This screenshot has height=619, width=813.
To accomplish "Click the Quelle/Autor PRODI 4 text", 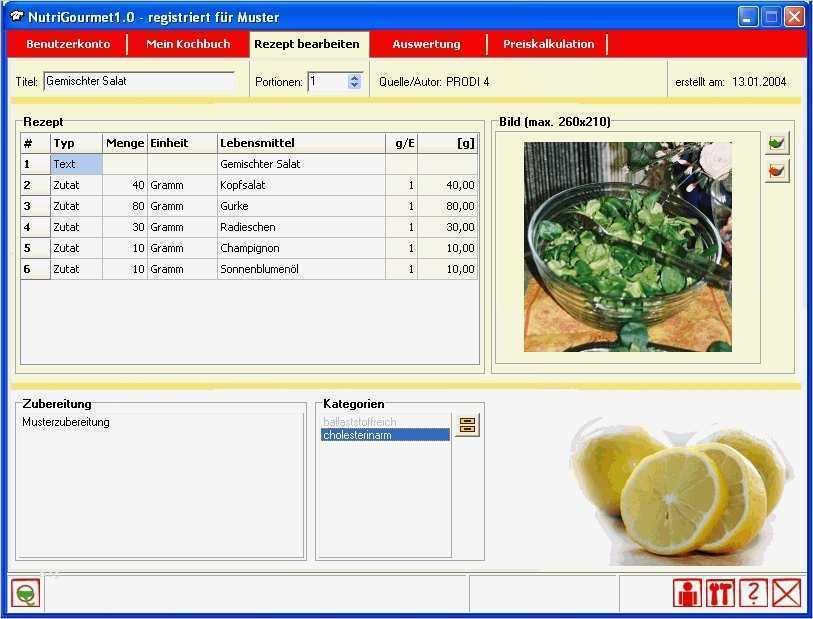I will pyautogui.click(x=434, y=82).
